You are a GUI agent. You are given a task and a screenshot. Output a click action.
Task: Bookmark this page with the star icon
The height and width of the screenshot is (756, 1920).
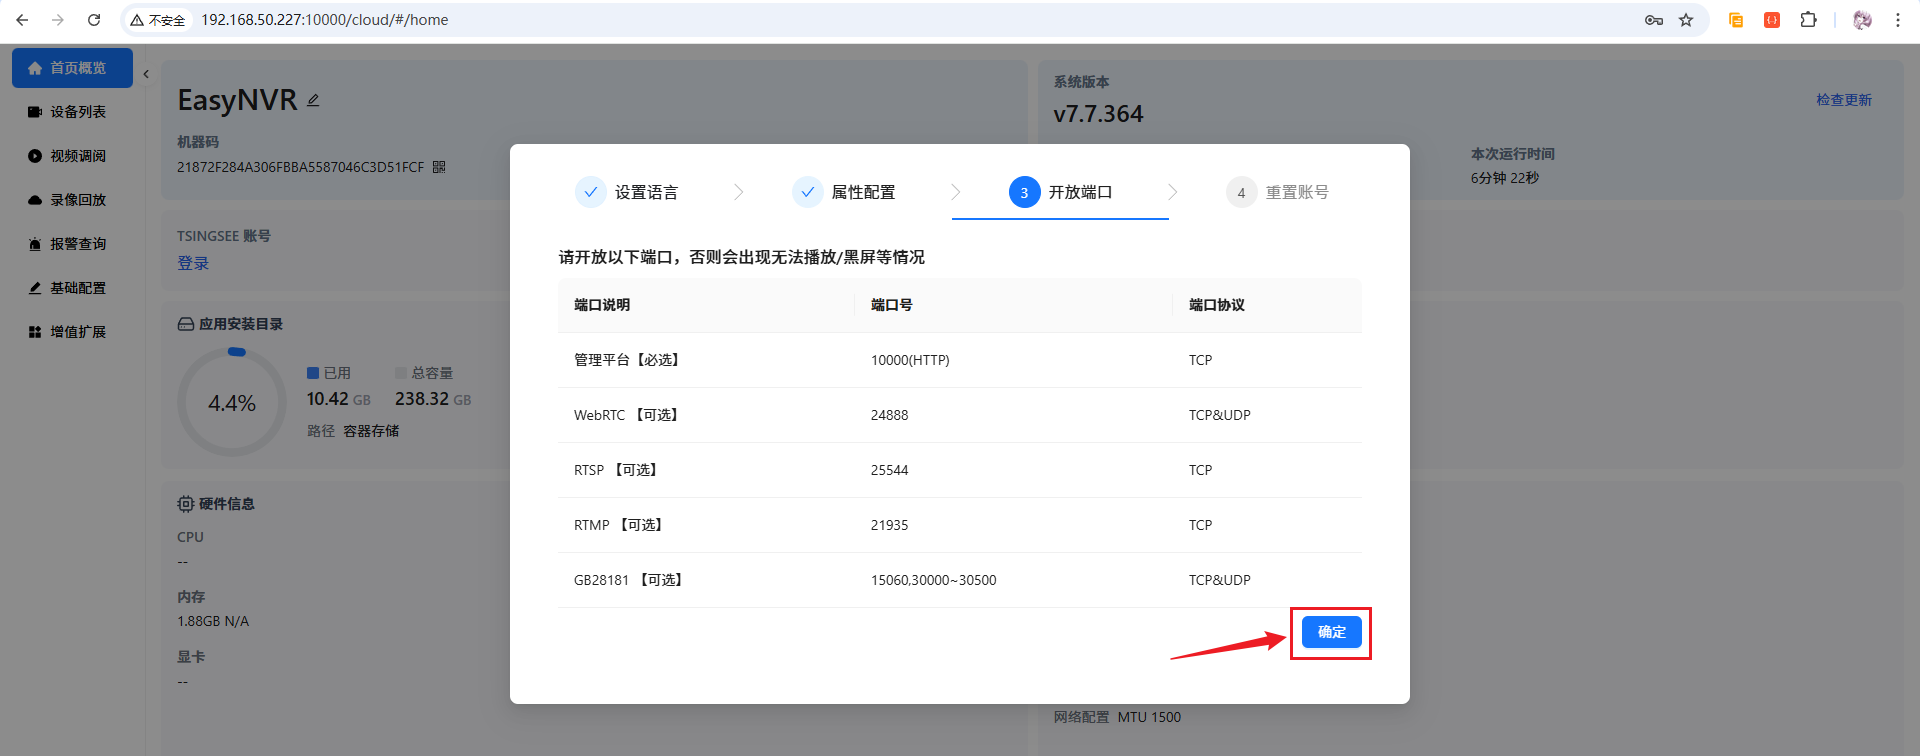coord(1686,20)
